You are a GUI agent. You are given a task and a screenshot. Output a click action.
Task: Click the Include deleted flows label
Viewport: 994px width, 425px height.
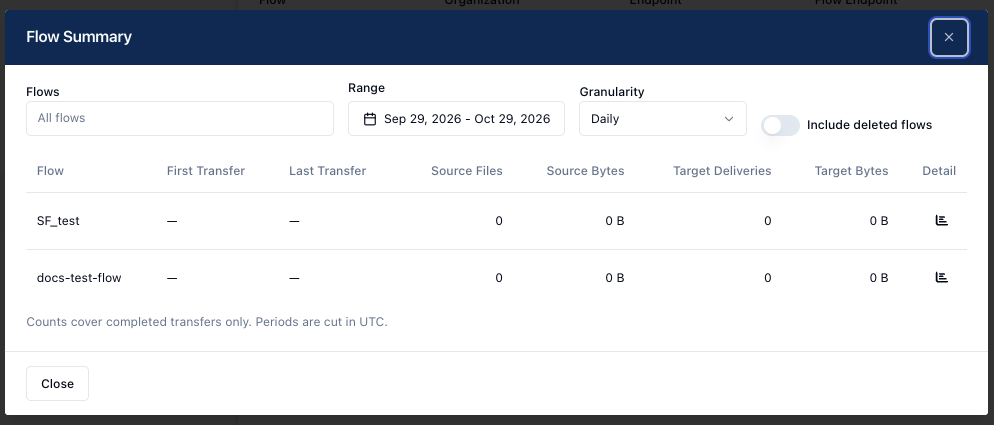(x=869, y=125)
